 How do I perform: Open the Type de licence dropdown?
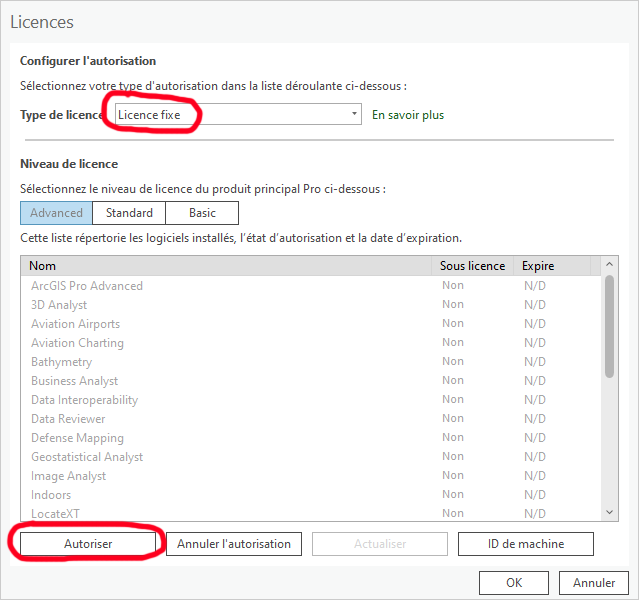pyautogui.click(x=237, y=115)
